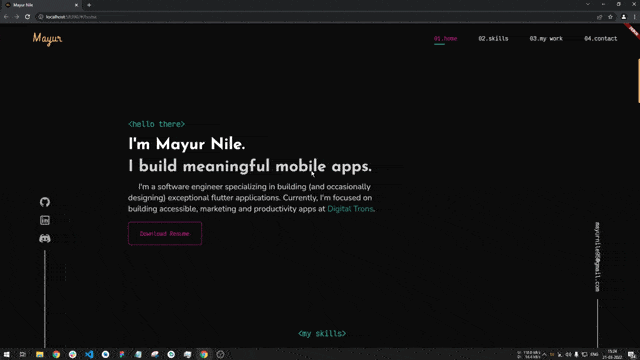
Task: Open the LinkedIn profile icon
Action: [x=45, y=220]
